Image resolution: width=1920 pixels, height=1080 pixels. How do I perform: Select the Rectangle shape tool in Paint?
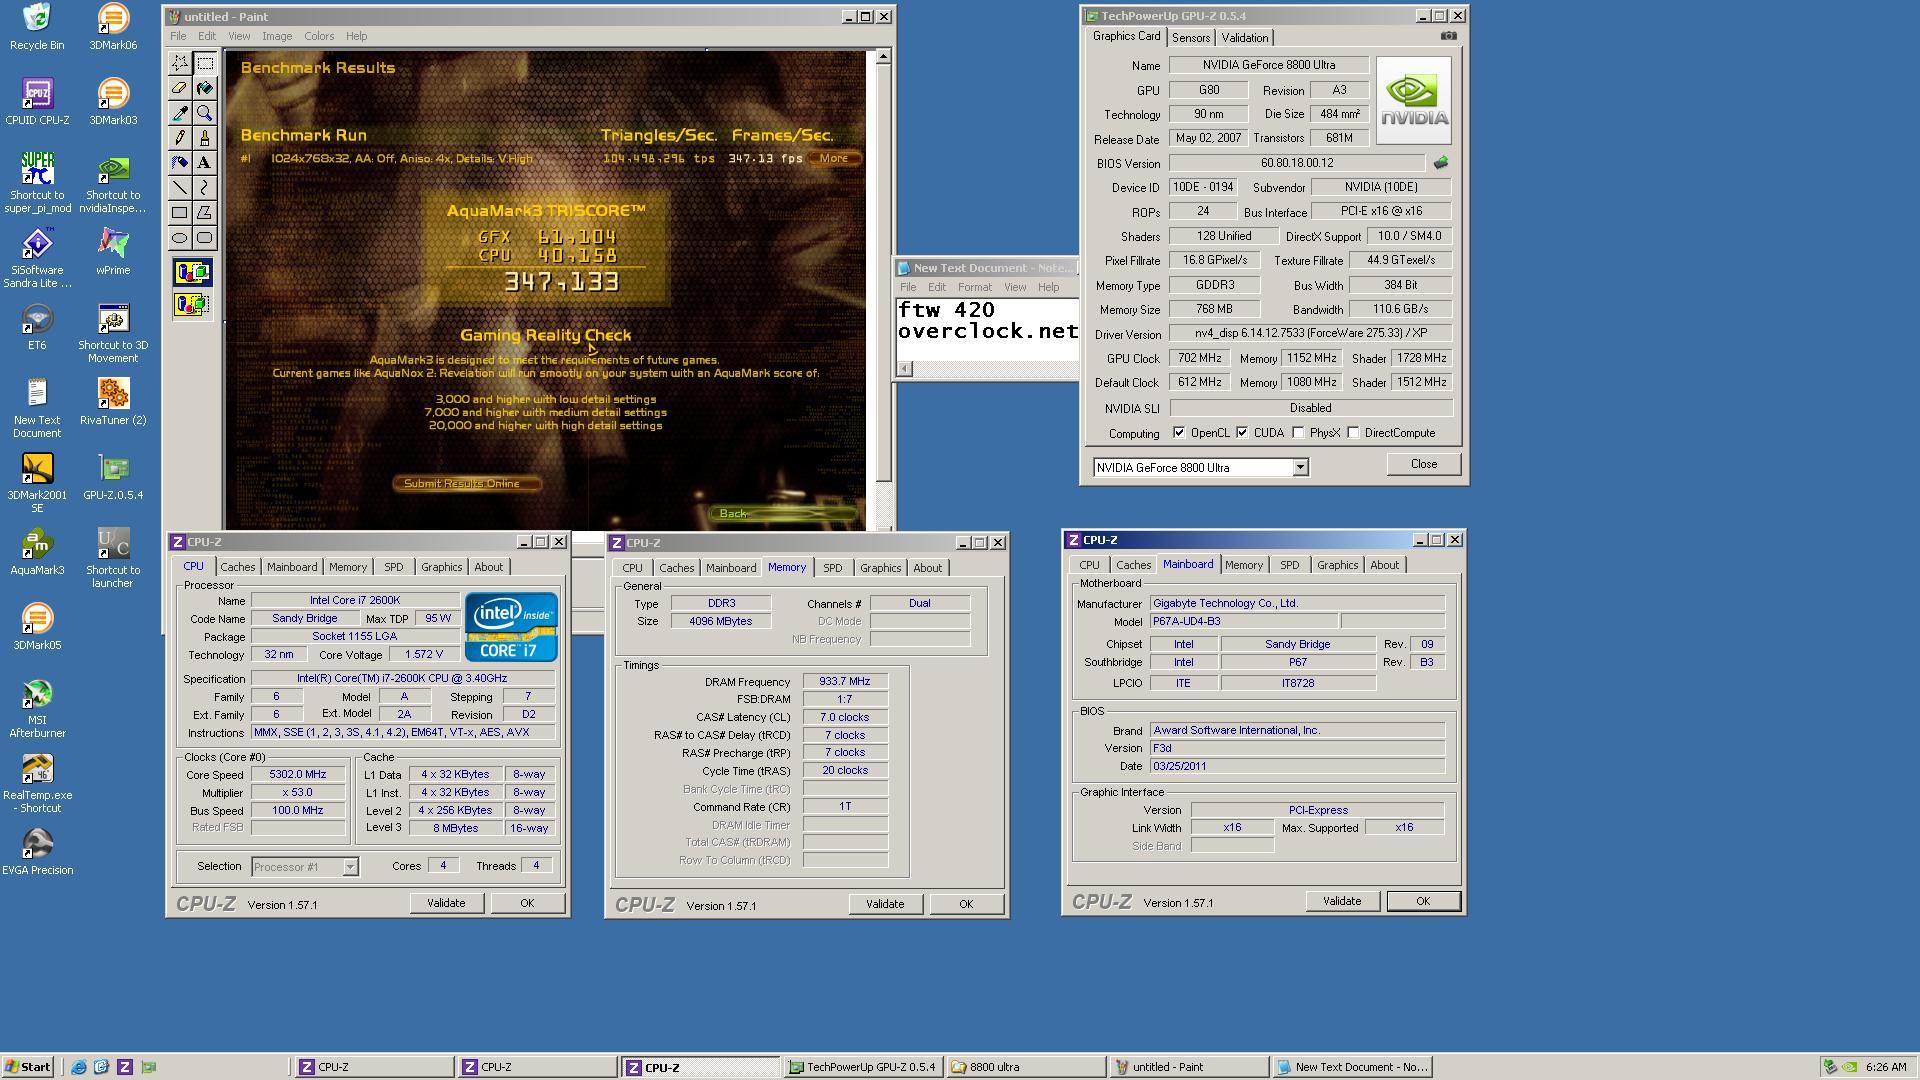tap(179, 213)
